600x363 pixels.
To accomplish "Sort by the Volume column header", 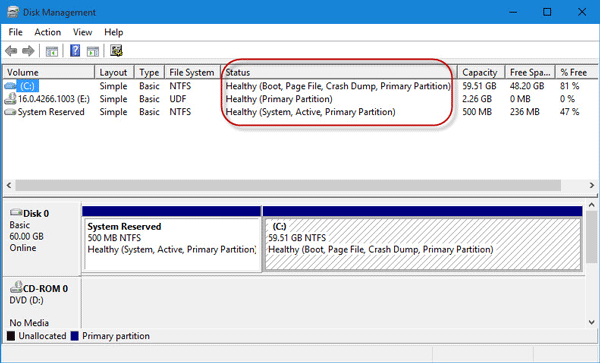I will (x=49, y=72).
